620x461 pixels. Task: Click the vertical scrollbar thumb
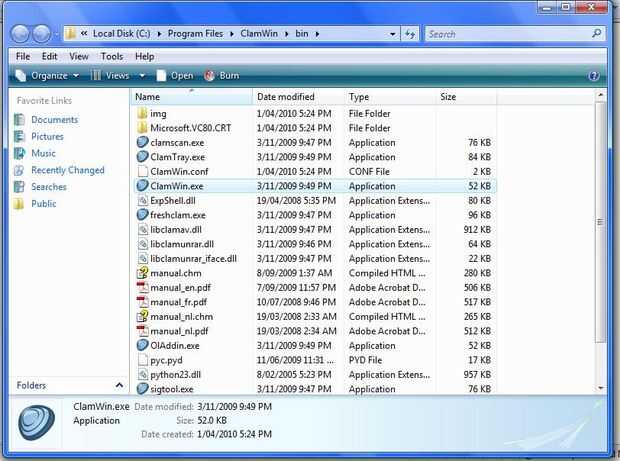(600, 222)
